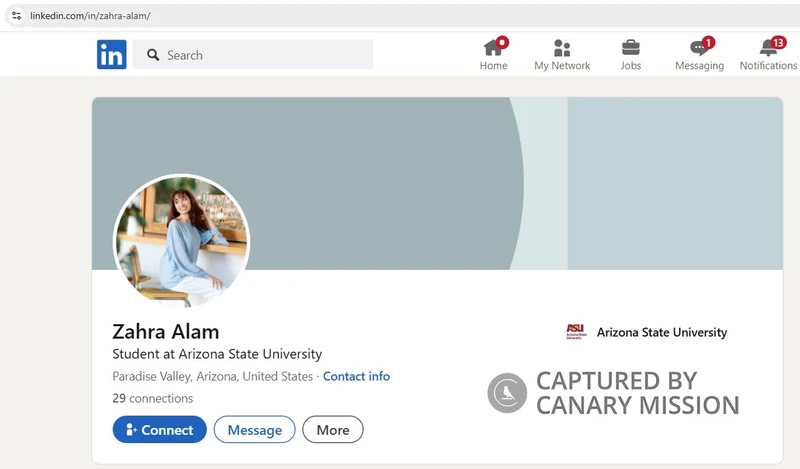
Task: Click into the Search field
Action: 253,55
